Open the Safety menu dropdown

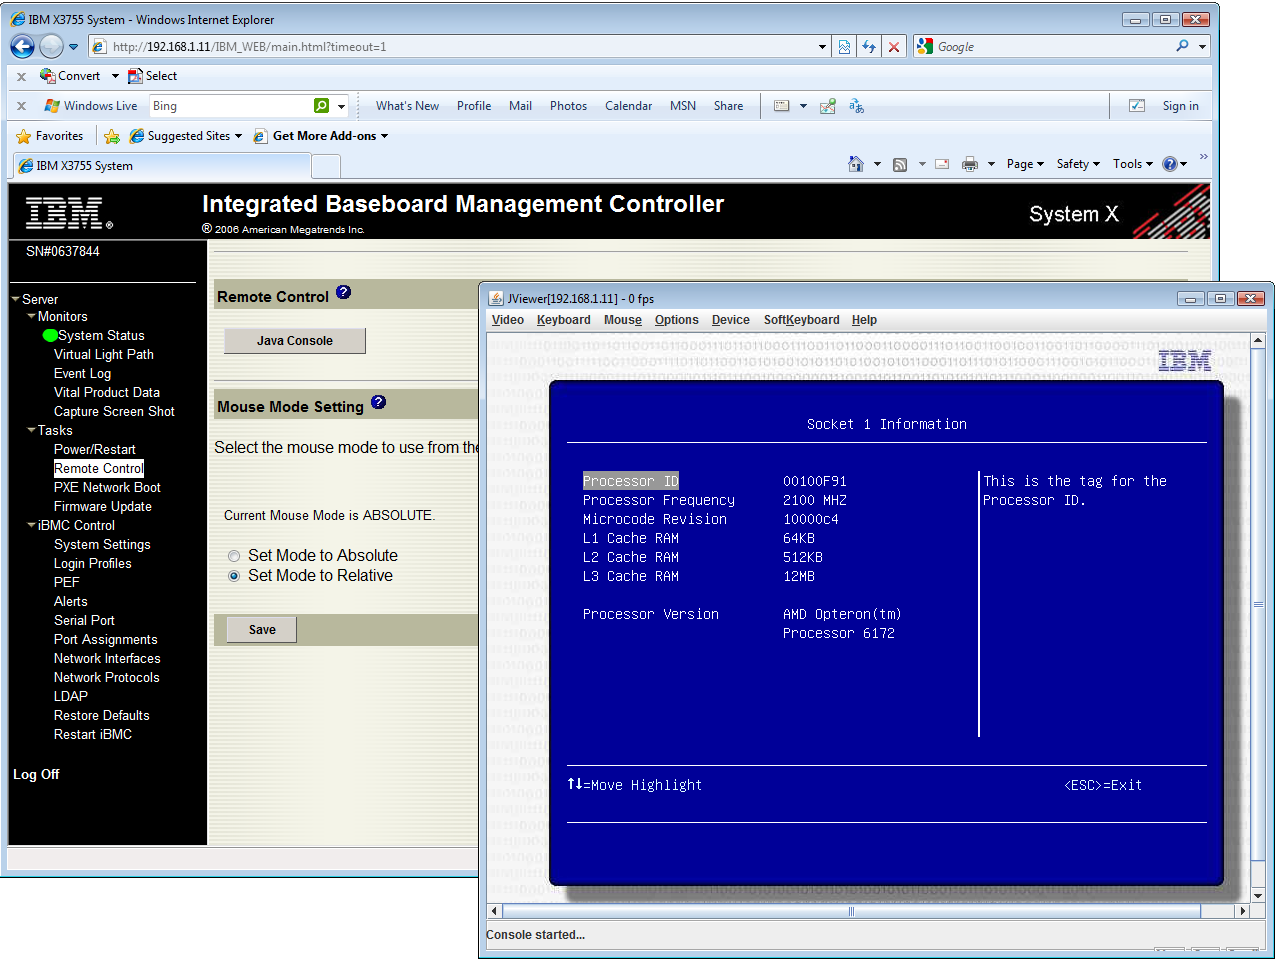coord(1078,164)
